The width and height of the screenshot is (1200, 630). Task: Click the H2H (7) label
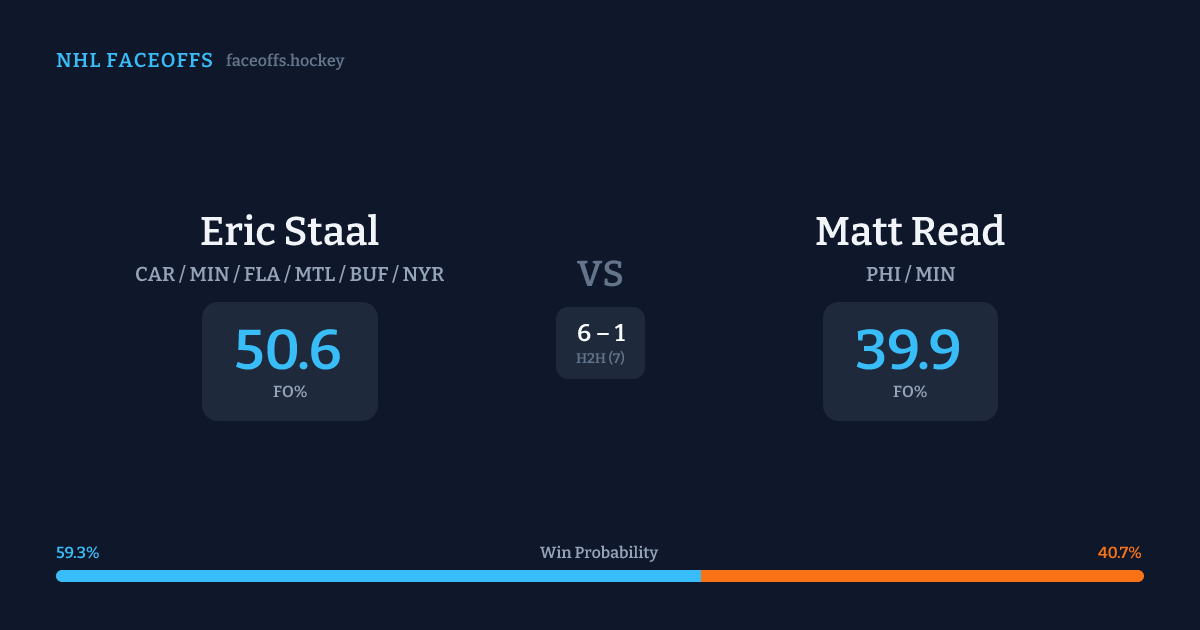[x=600, y=358]
